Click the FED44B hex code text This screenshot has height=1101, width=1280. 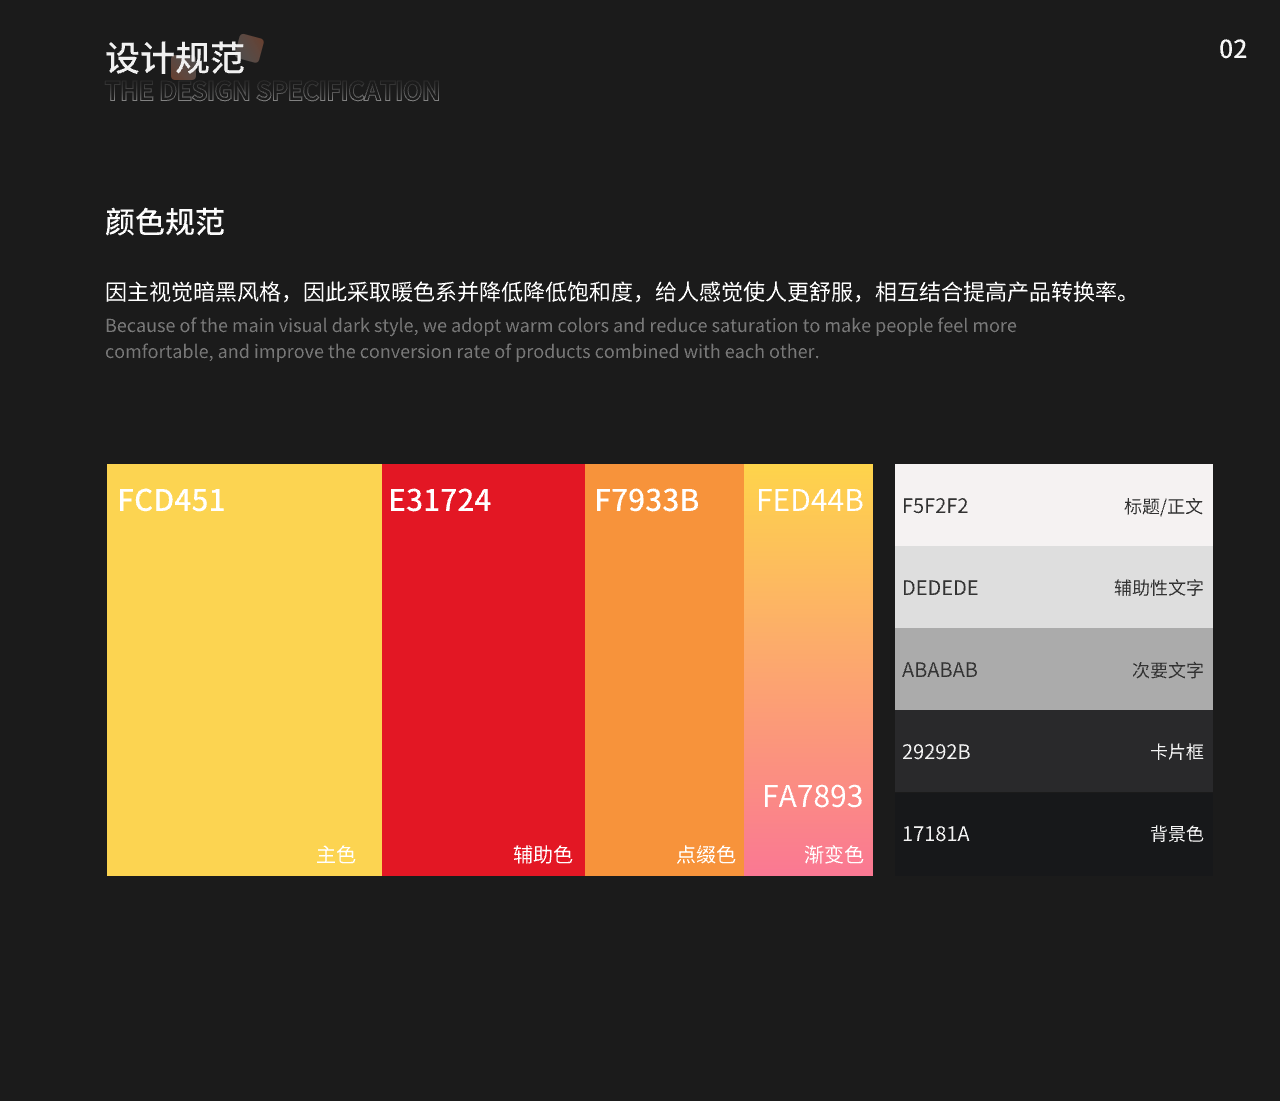pyautogui.click(x=810, y=500)
